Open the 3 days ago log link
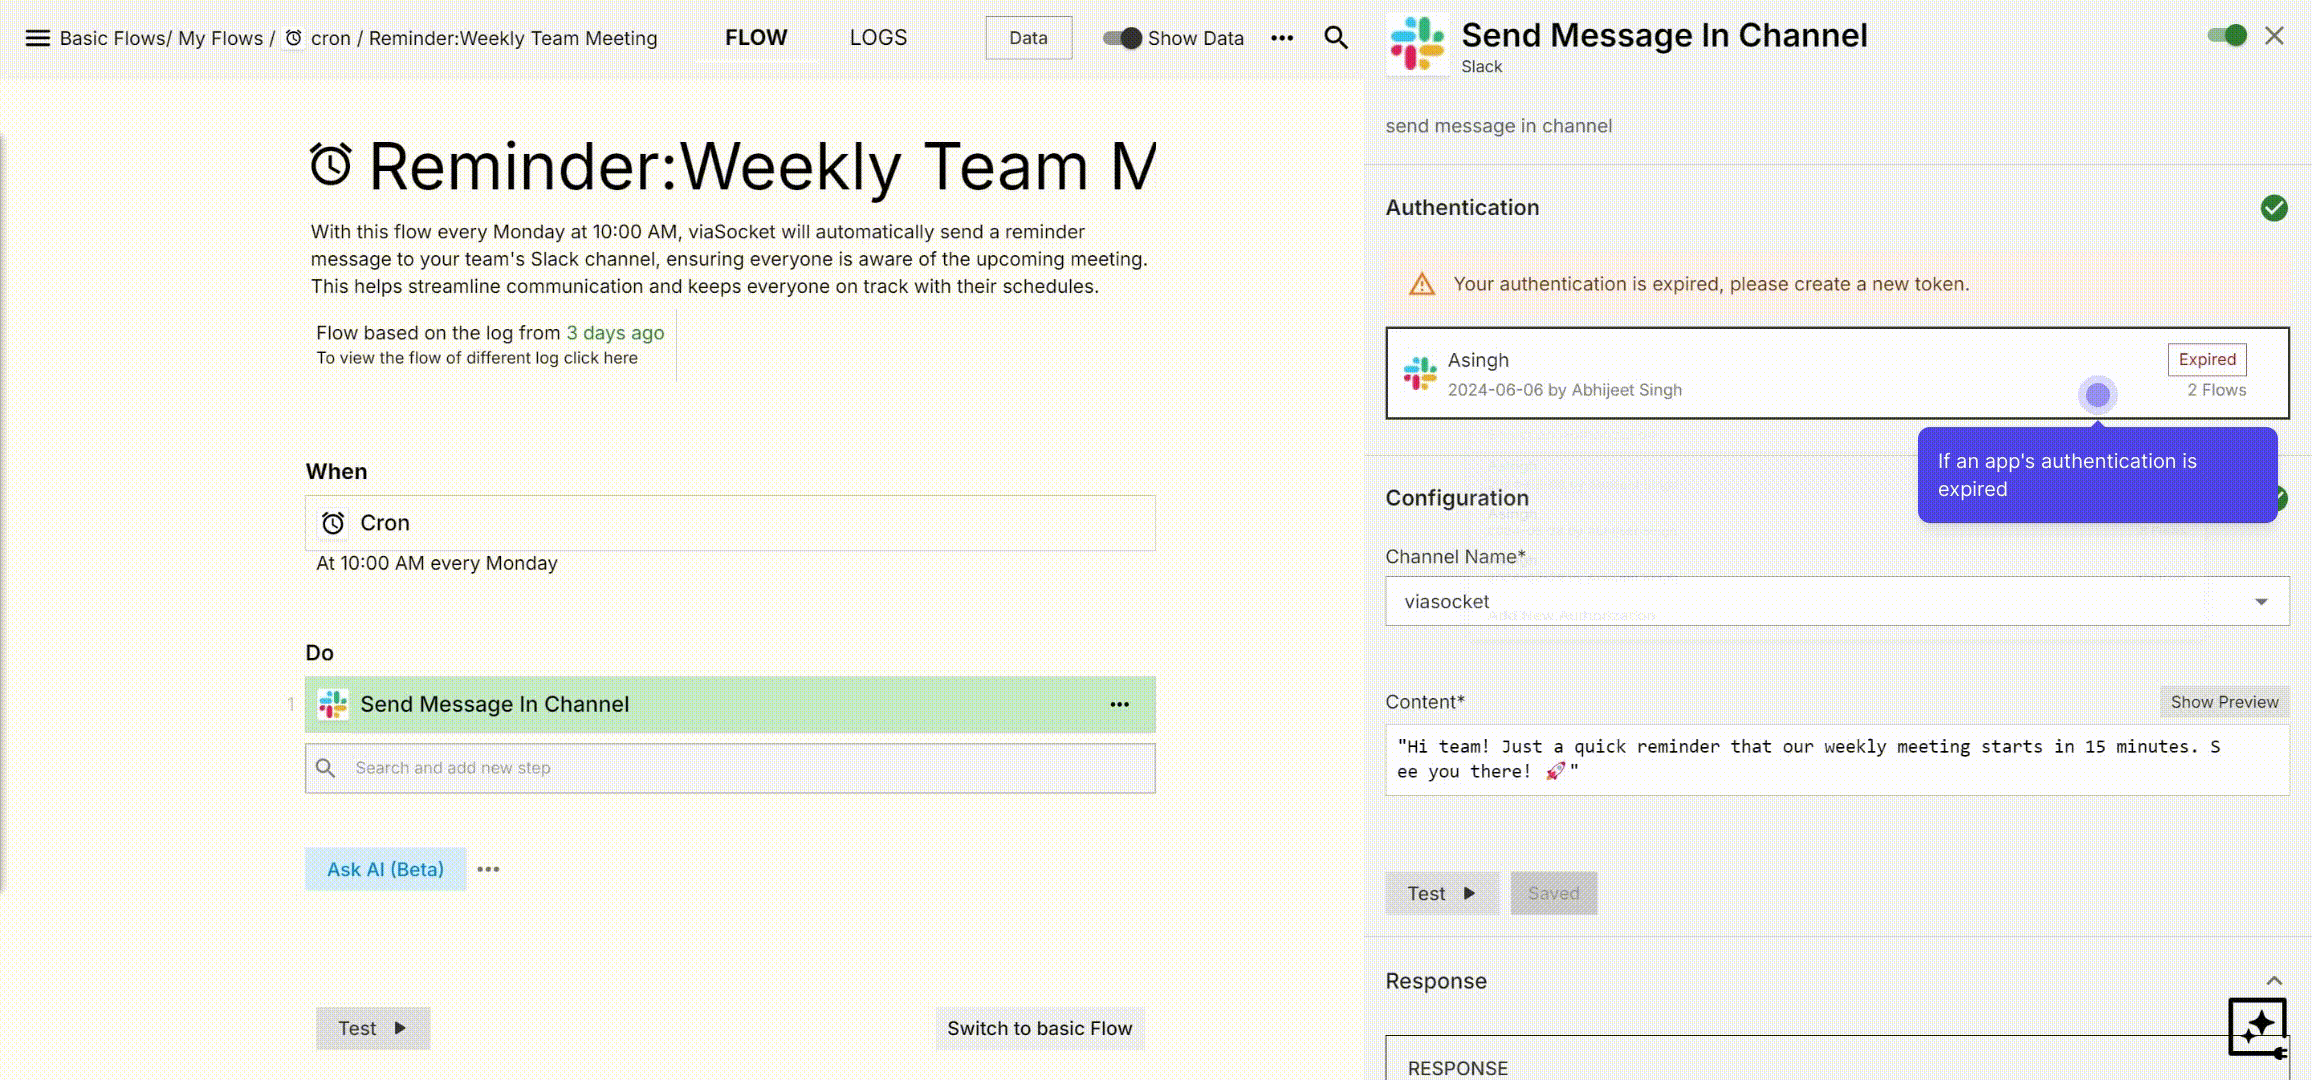Screen dimensions: 2312x1080 pos(615,333)
